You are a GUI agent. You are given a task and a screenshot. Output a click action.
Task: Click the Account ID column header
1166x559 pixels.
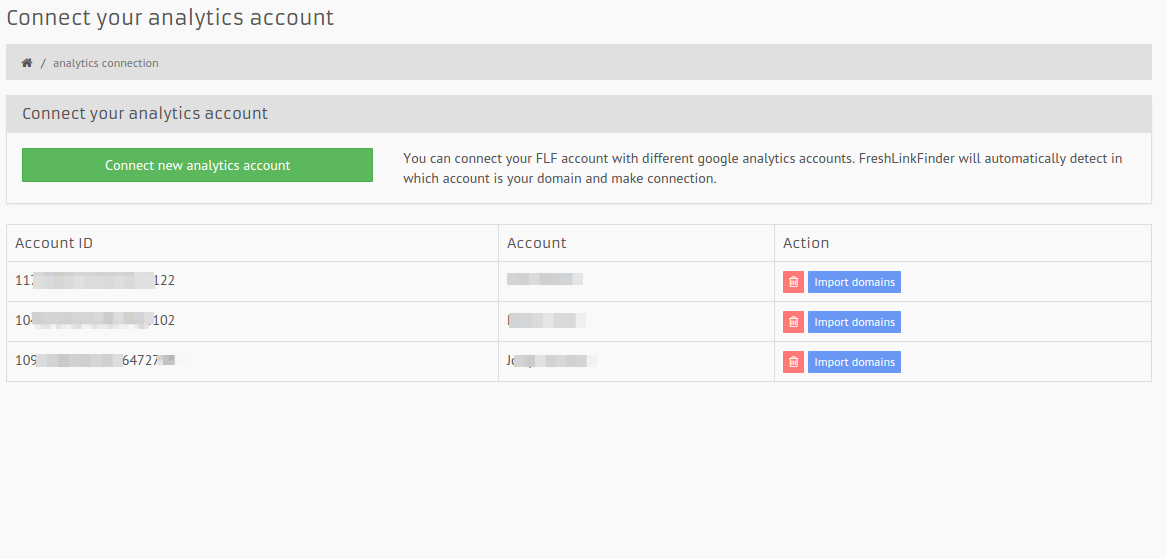click(54, 243)
